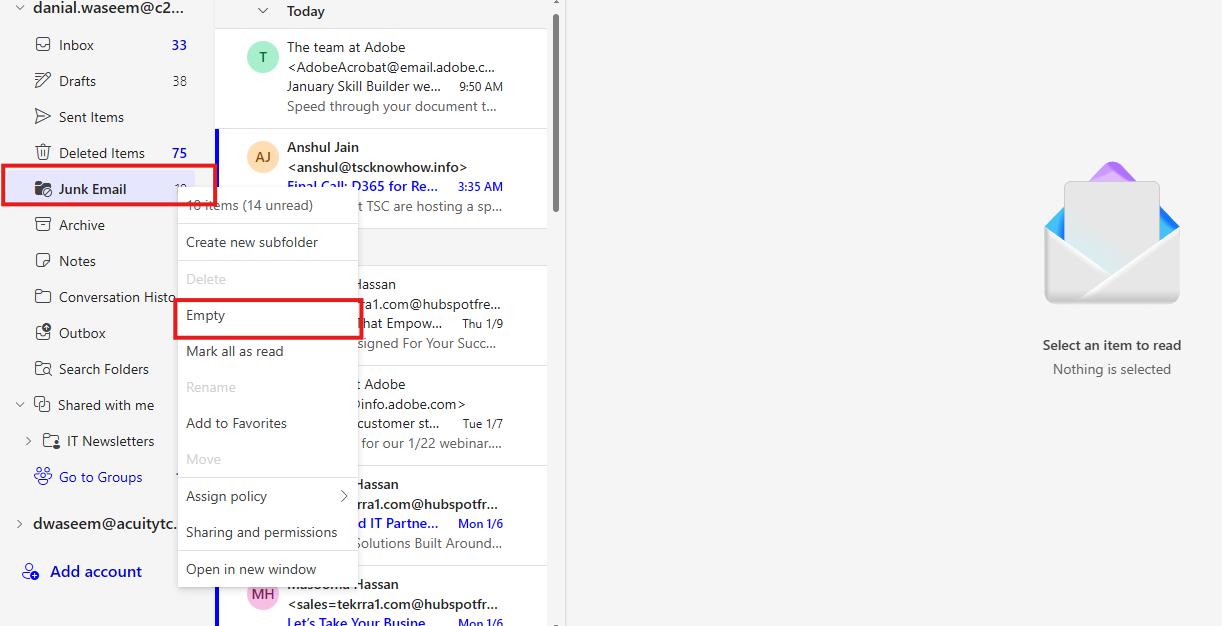Click the Go to Groups icon

42,477
